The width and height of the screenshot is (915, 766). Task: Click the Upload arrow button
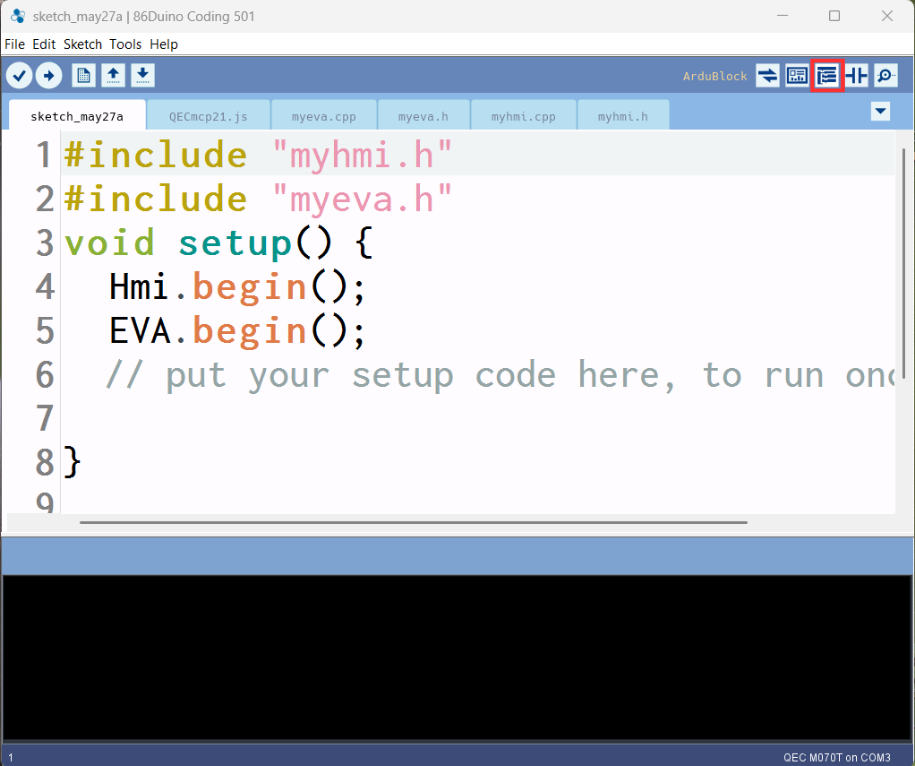pos(49,75)
